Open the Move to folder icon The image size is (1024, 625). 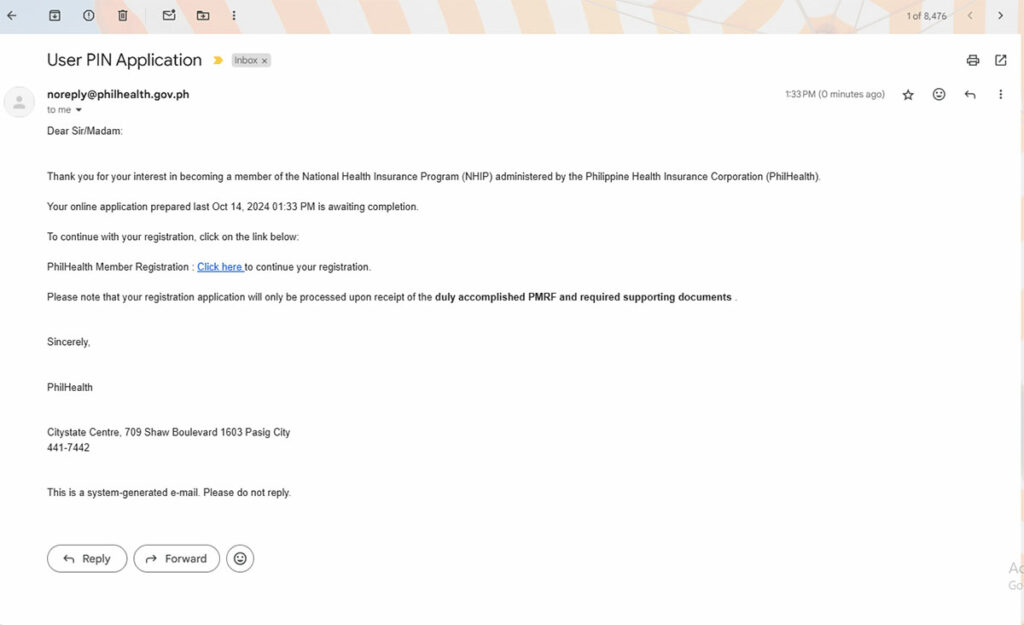point(203,16)
